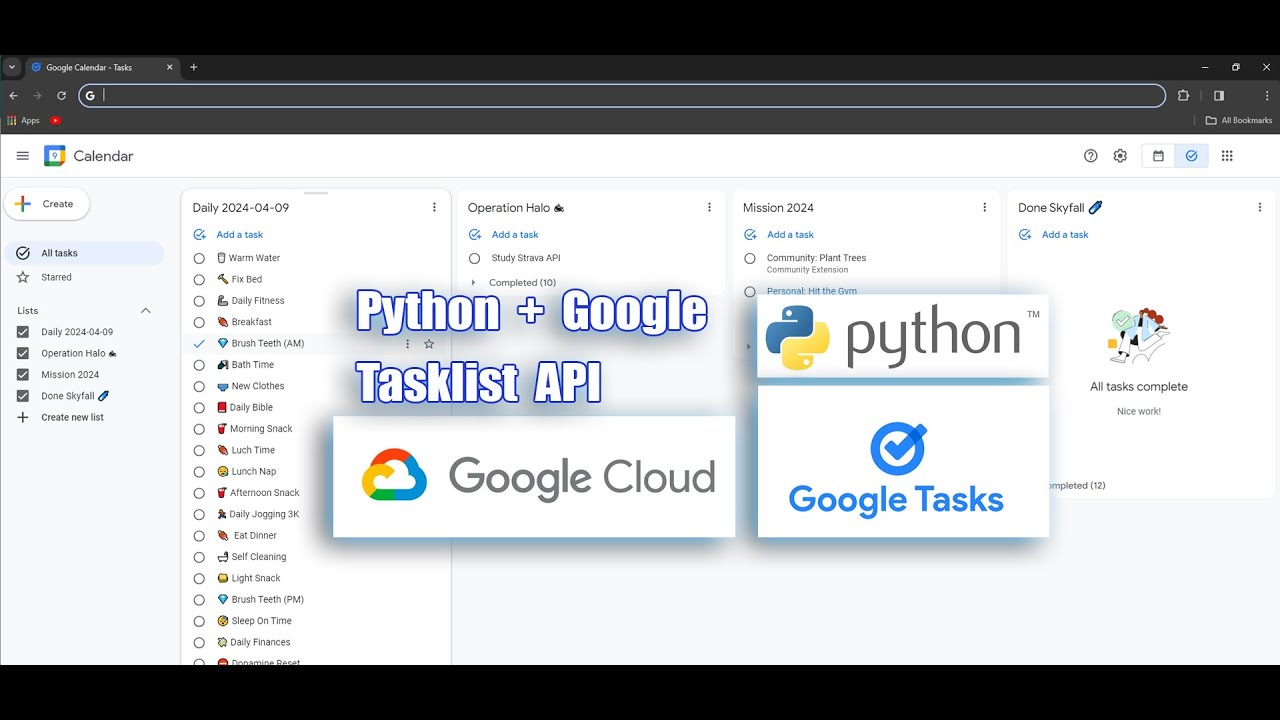Collapse the Lists section
This screenshot has height=720, width=1280.
tap(145, 311)
